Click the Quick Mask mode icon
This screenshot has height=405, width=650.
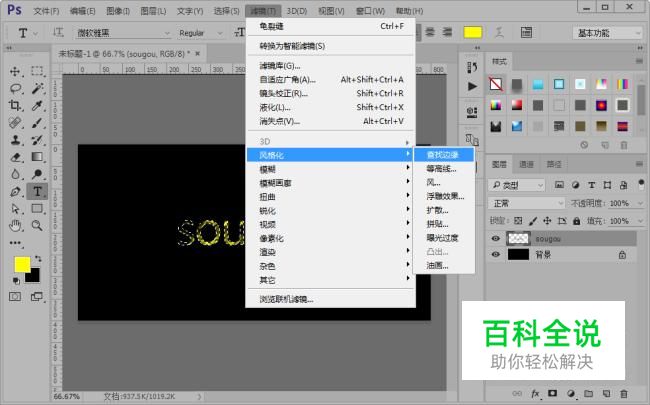pos(15,296)
